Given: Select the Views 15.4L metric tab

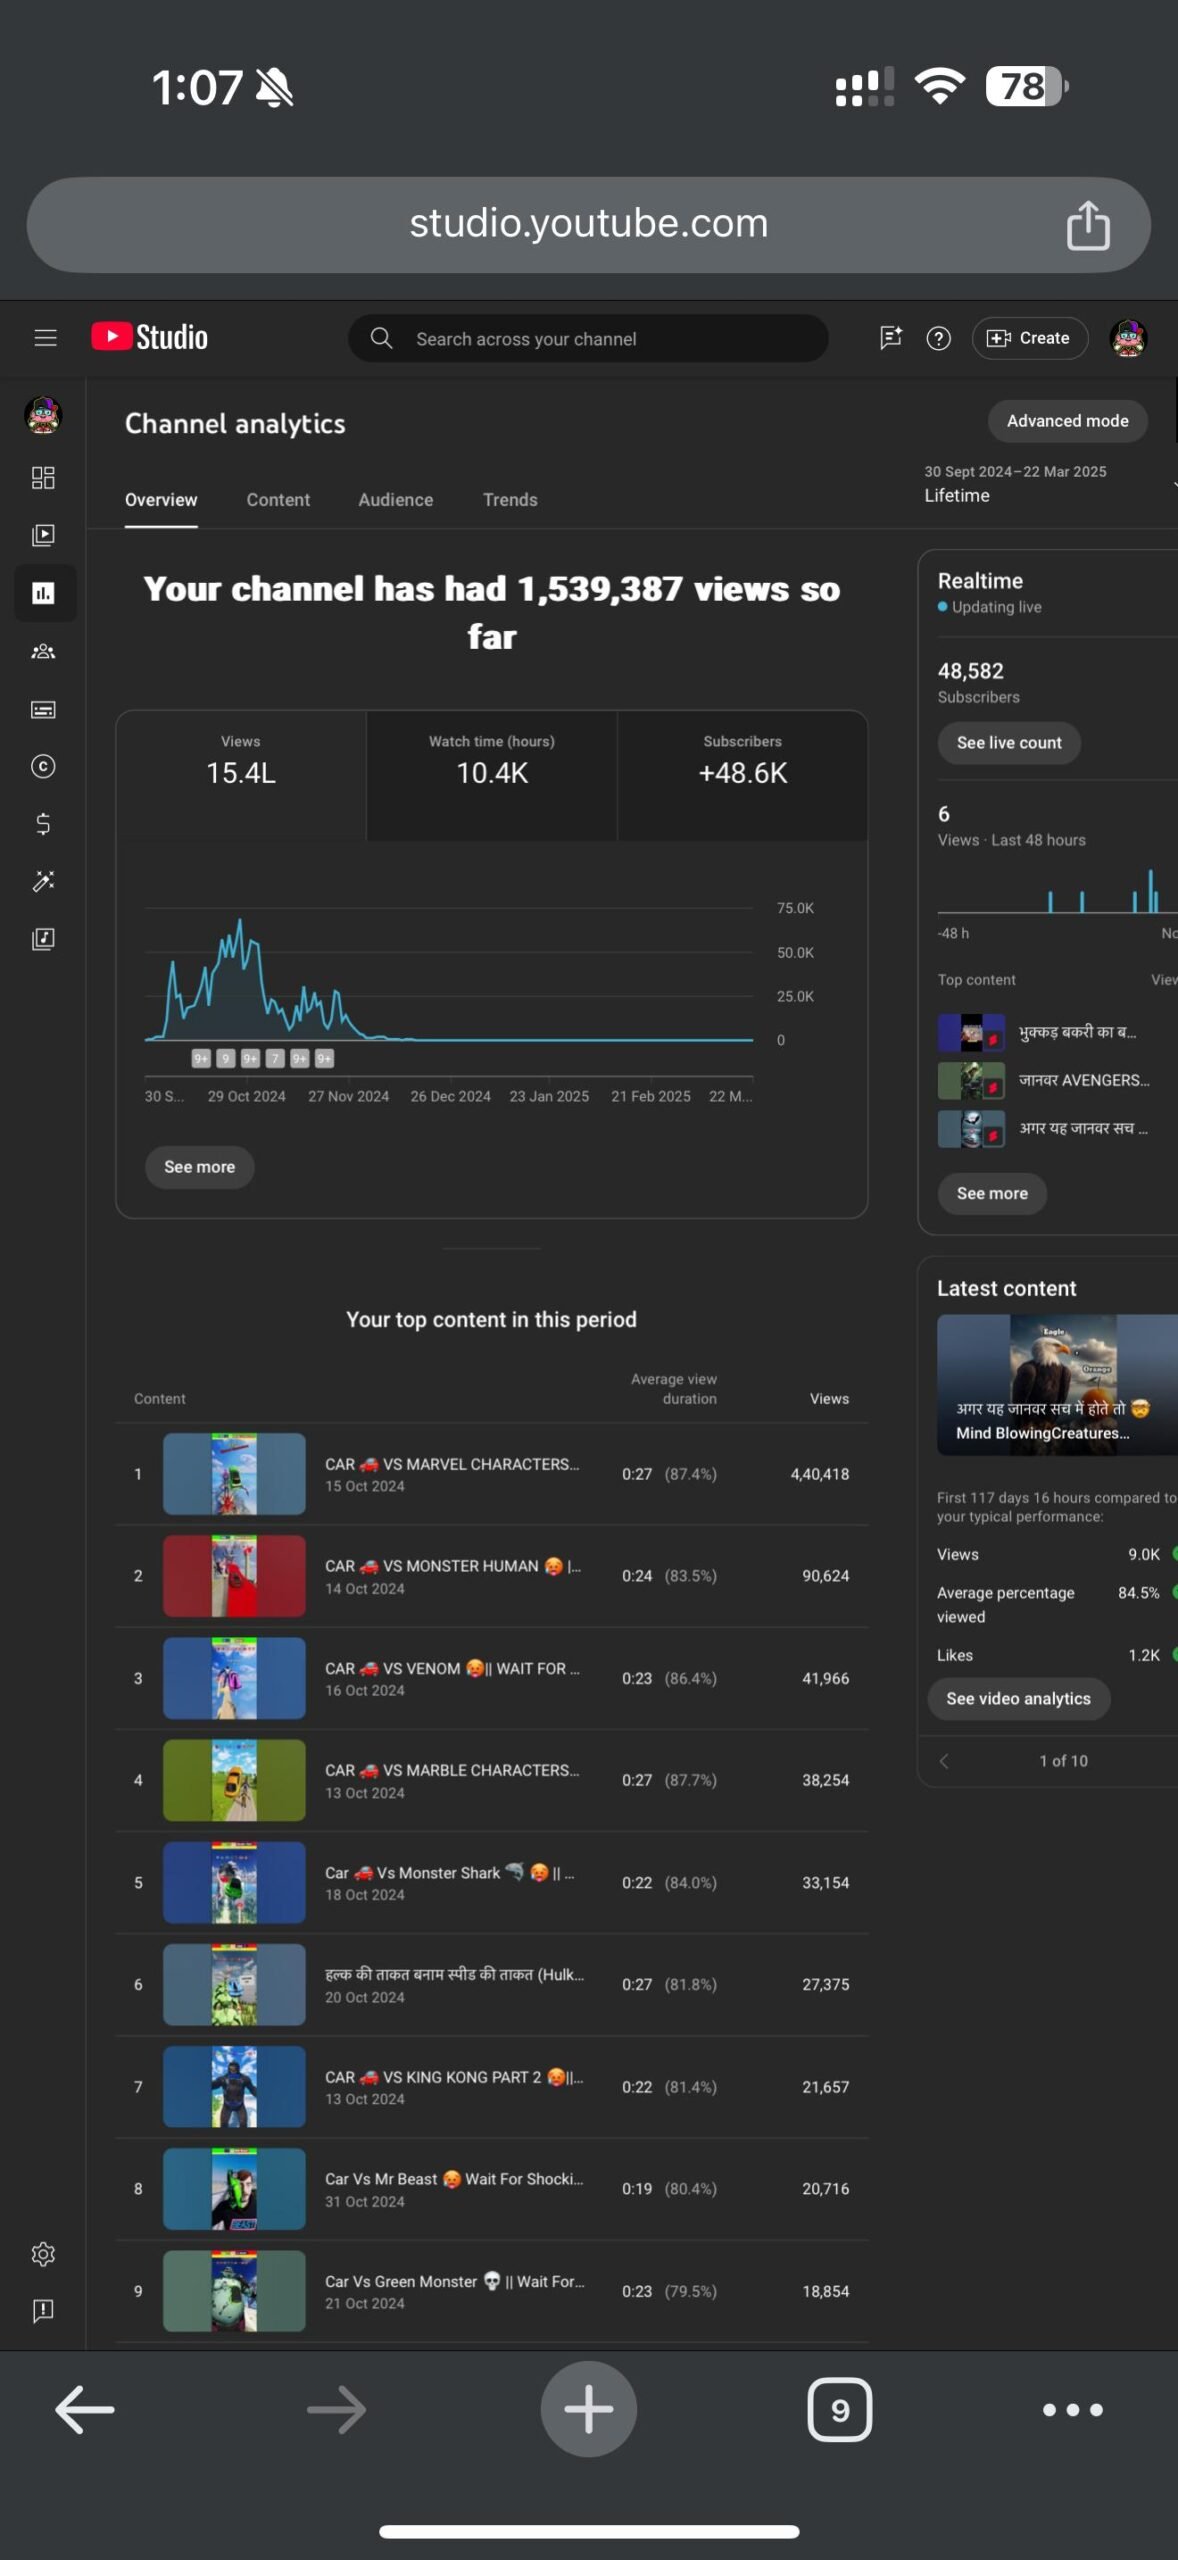Looking at the screenshot, I should tap(241, 775).
